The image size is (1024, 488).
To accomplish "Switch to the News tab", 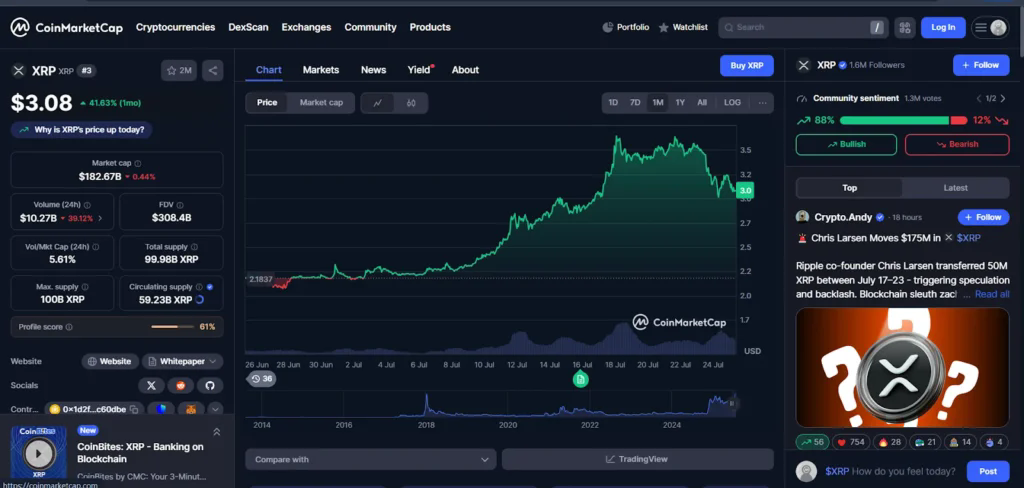I will 374,70.
